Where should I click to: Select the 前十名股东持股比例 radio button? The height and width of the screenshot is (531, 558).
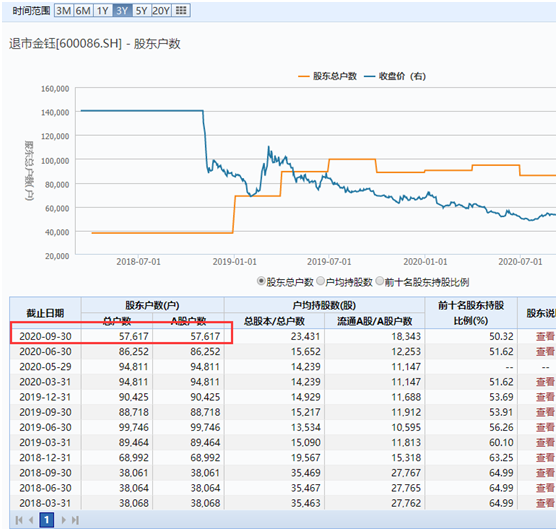(380, 281)
